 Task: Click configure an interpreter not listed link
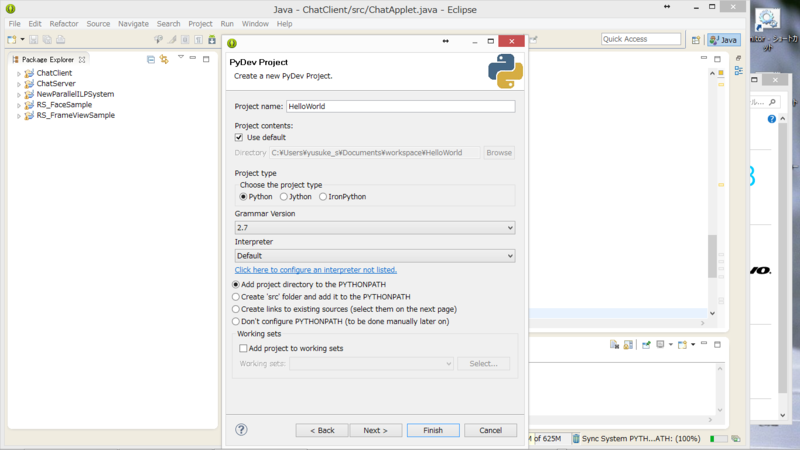(315, 269)
